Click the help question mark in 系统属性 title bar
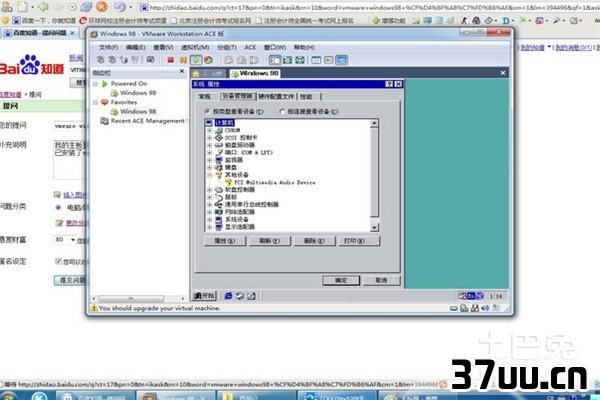Image resolution: width=600 pixels, height=400 pixels. (x=389, y=84)
